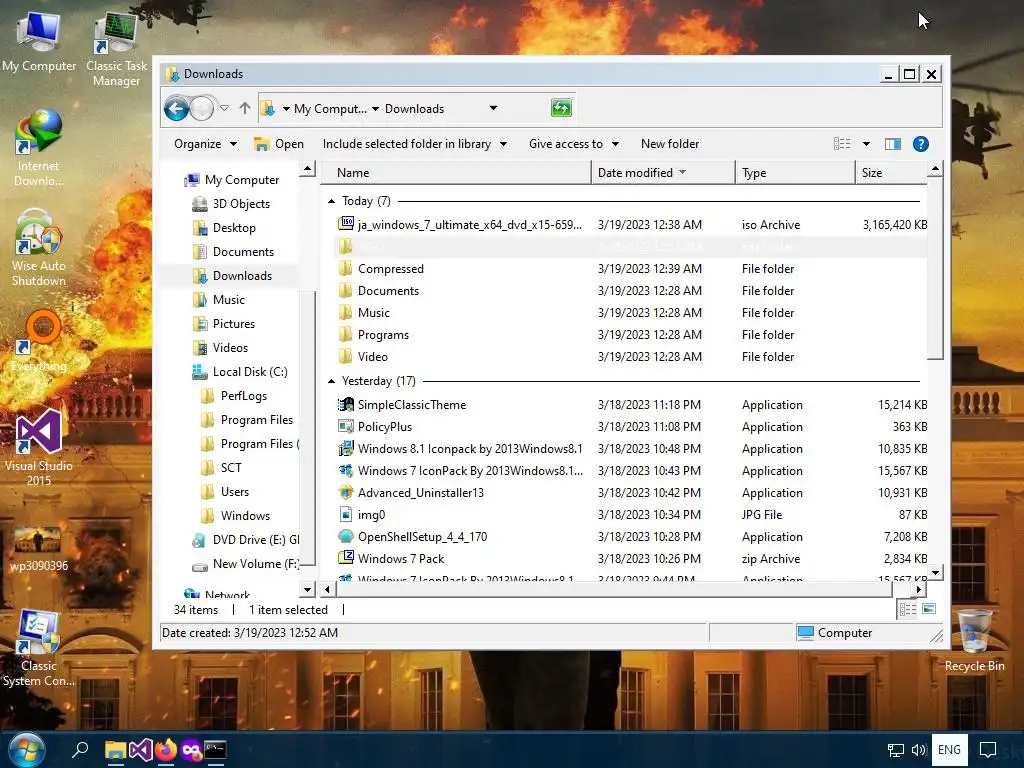1024x768 pixels.
Task: Click the Start button orb
Action: (26, 750)
